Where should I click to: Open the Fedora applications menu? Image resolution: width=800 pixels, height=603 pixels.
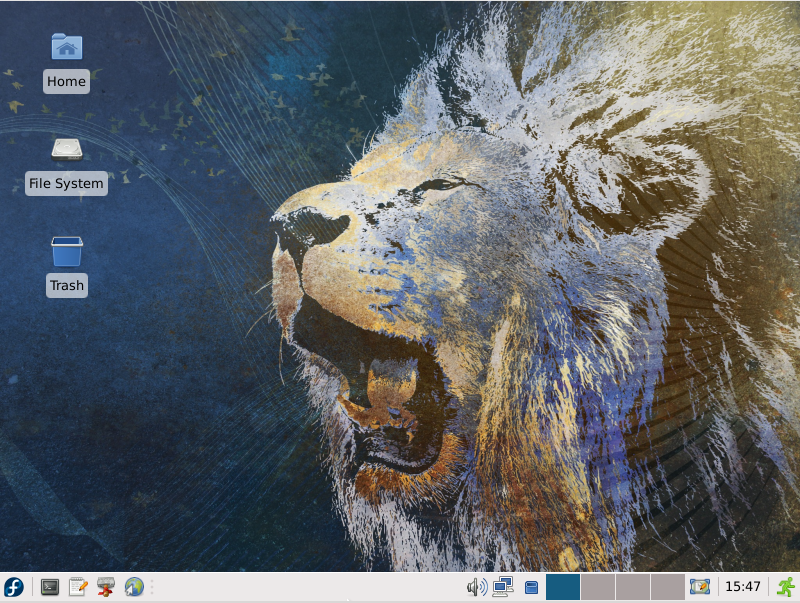coord(14,587)
